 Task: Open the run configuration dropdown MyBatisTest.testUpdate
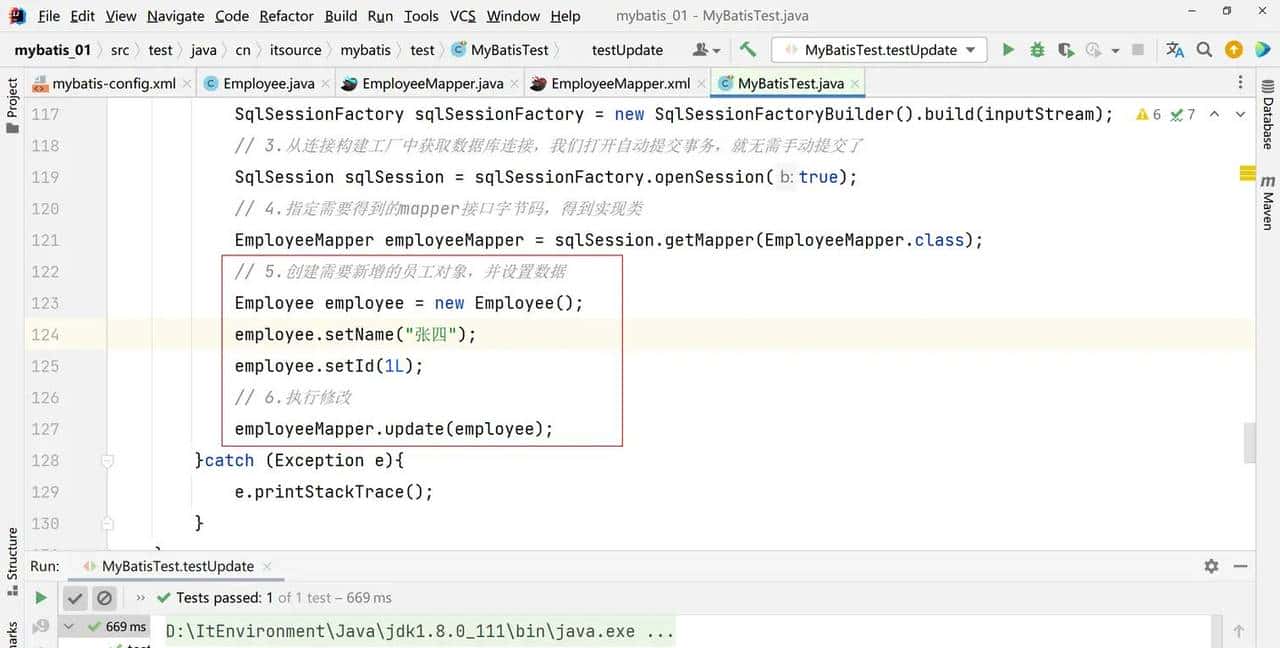[x=879, y=50]
